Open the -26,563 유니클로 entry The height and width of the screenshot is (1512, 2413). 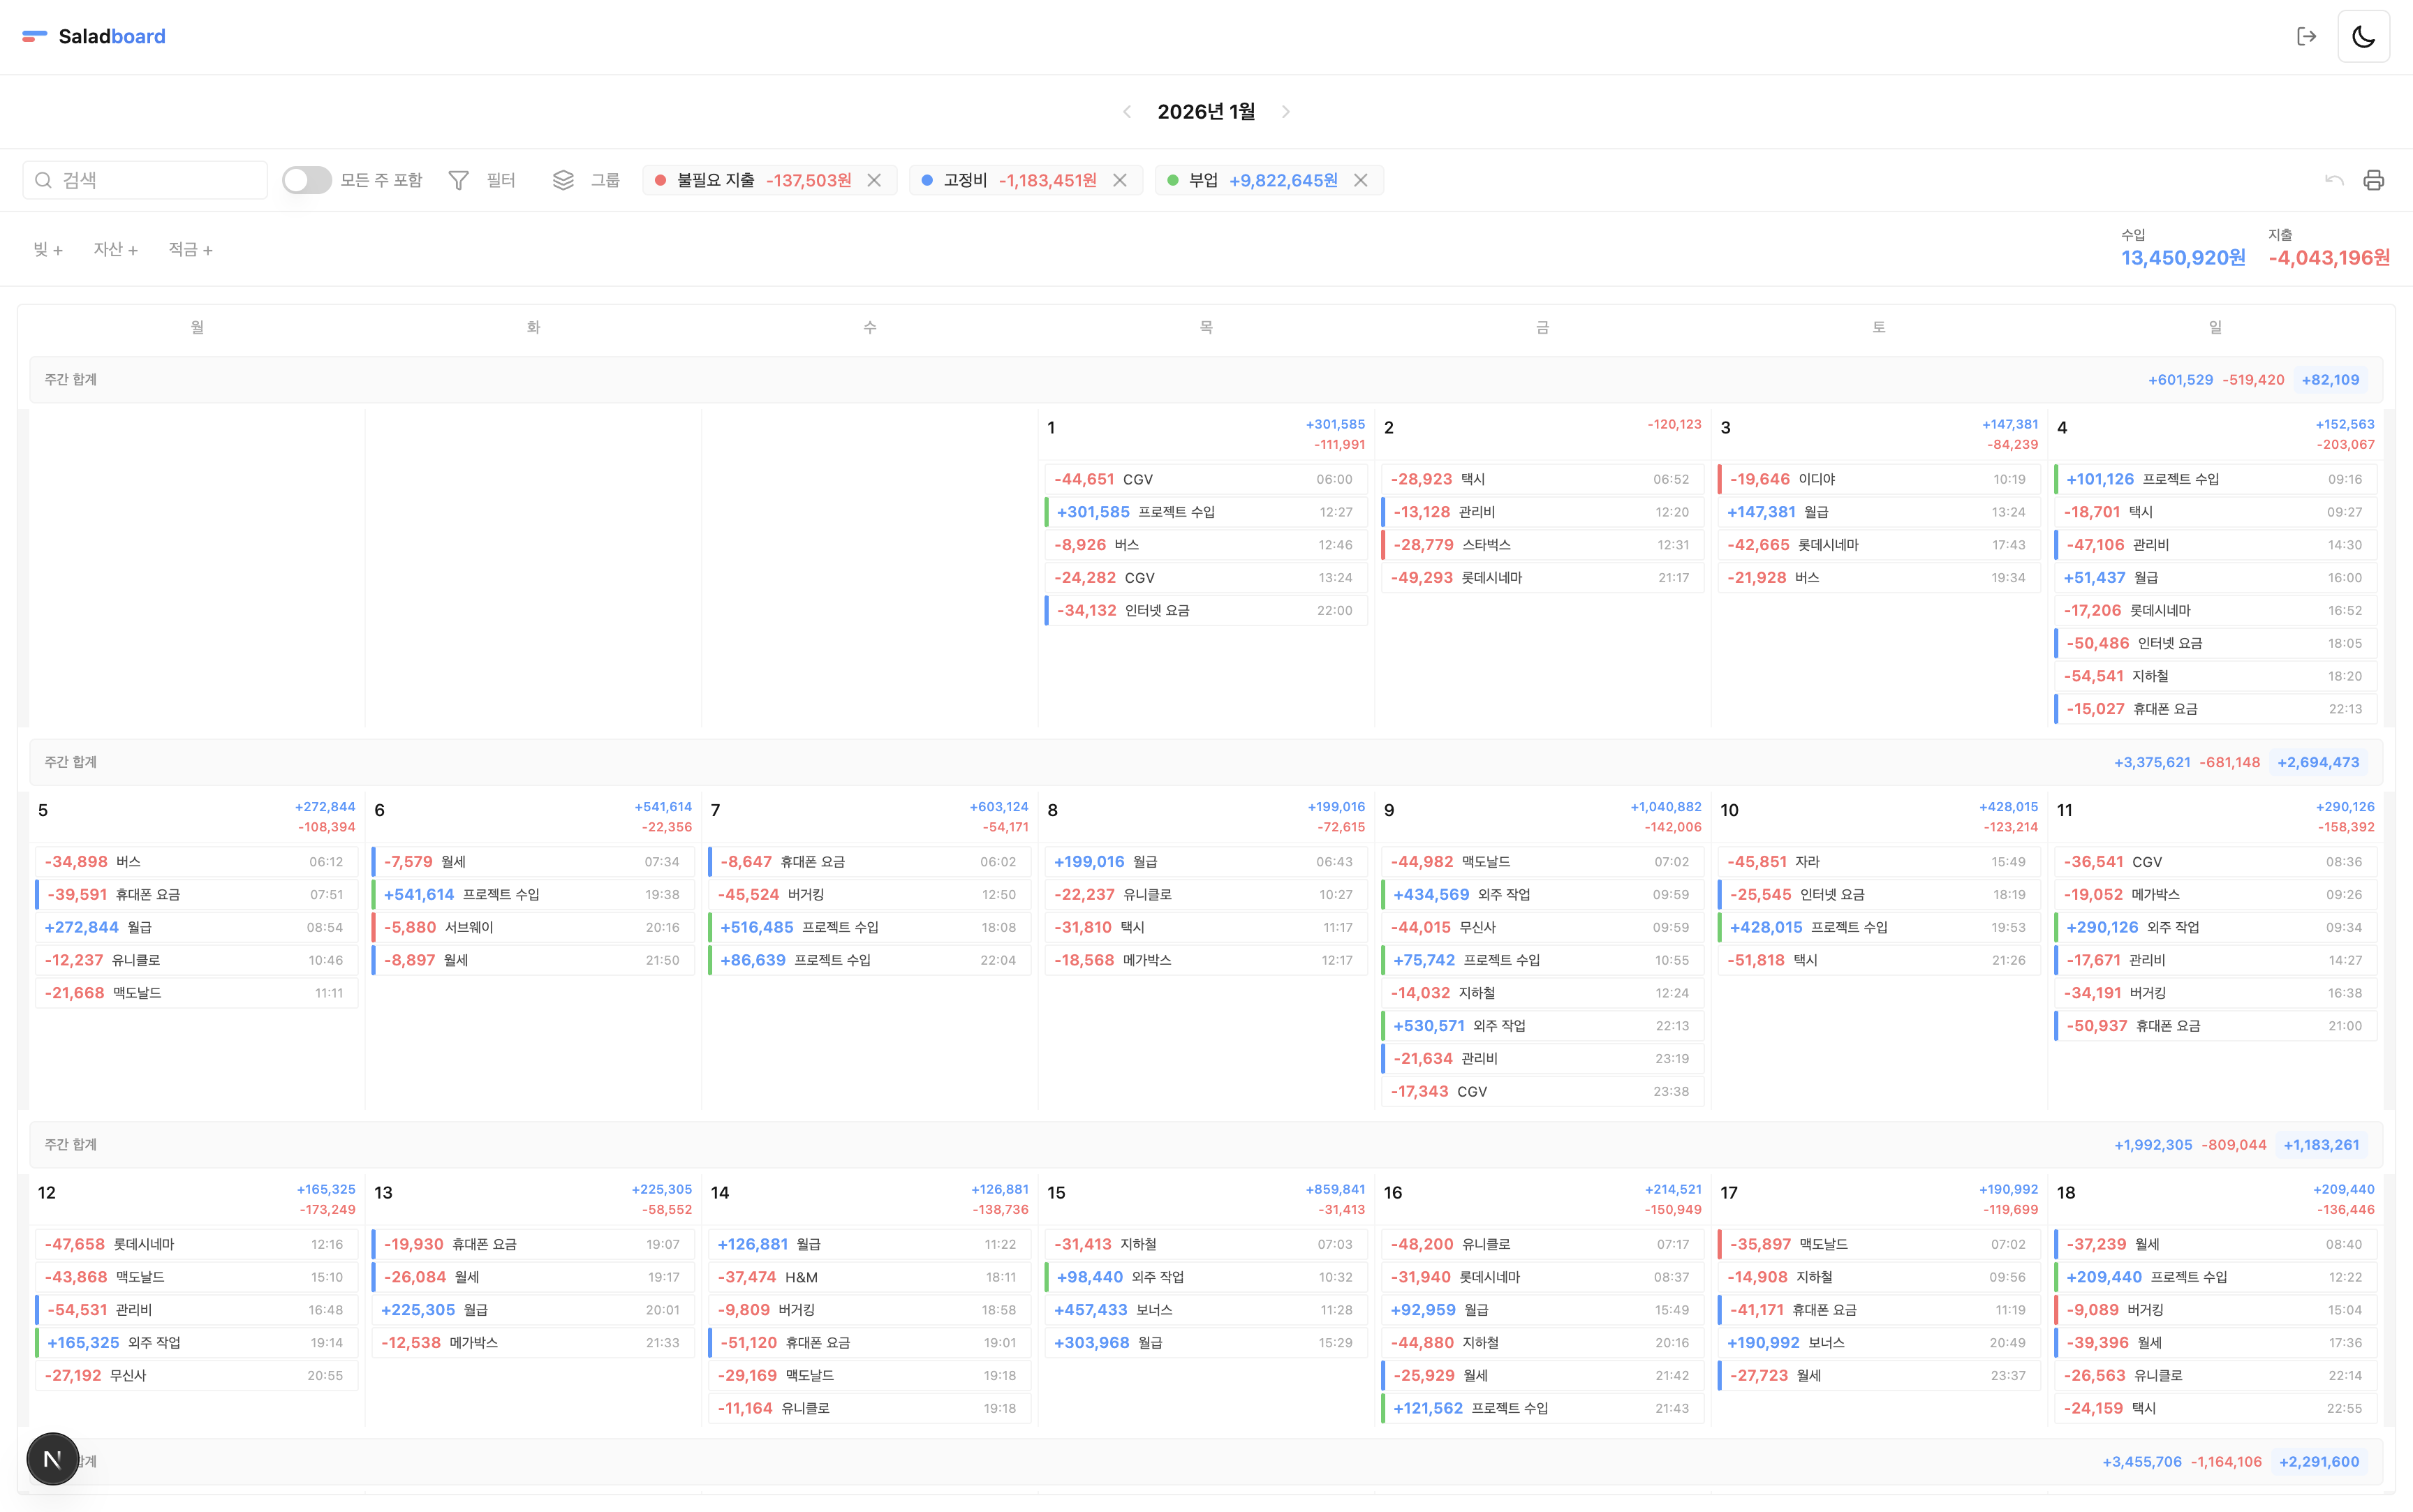click(2215, 1376)
